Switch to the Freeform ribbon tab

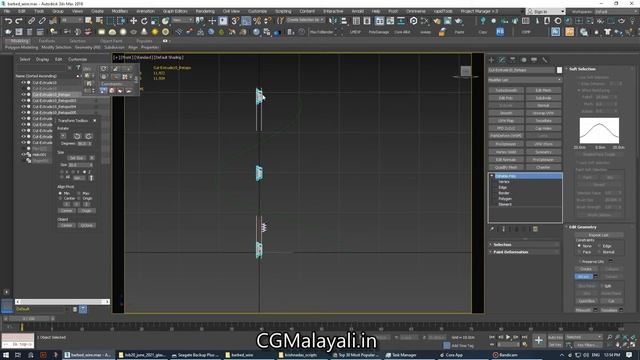[47, 41]
